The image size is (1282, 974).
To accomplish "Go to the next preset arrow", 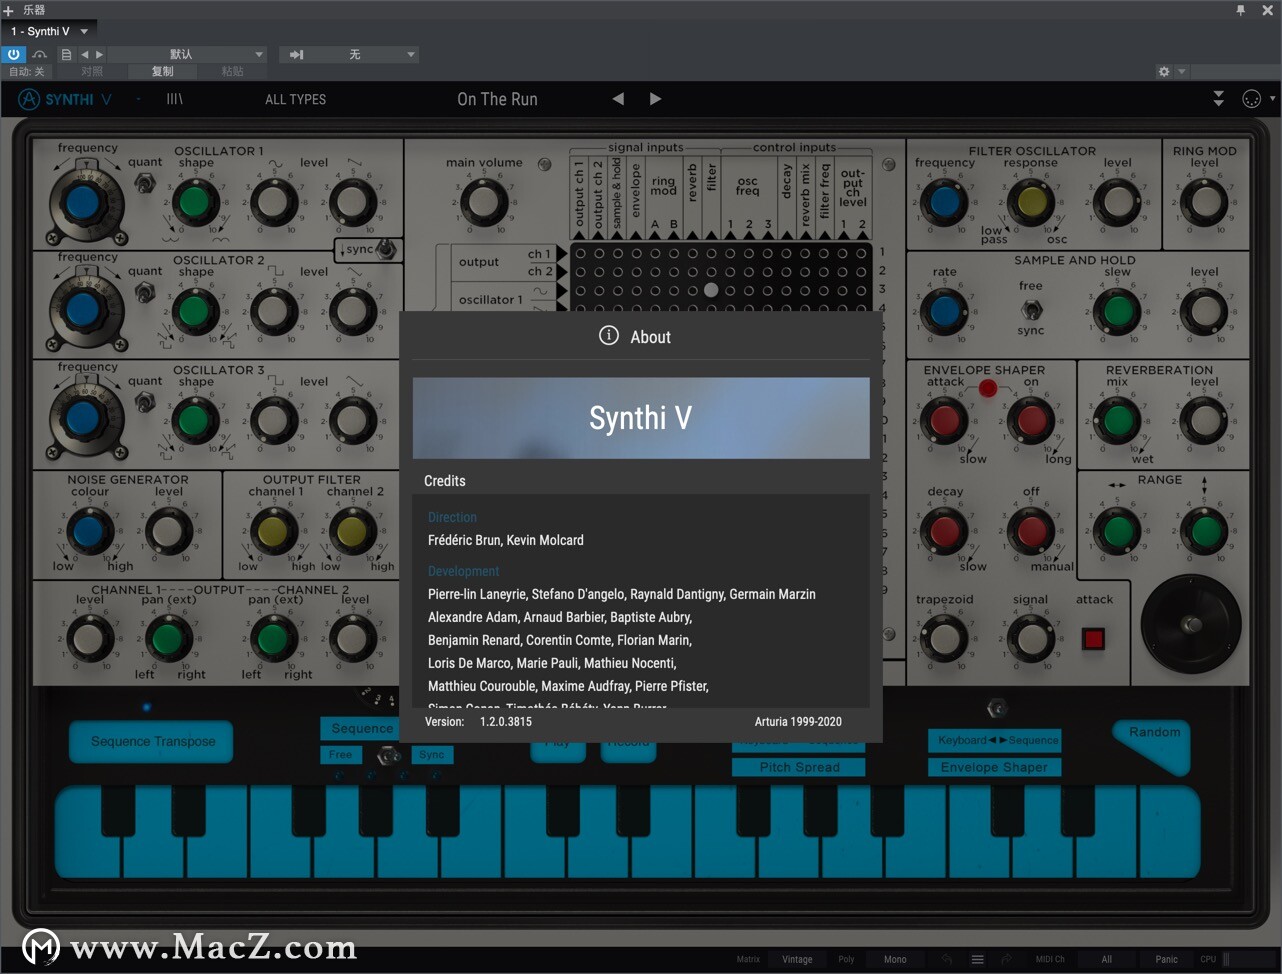I will pyautogui.click(x=655, y=99).
